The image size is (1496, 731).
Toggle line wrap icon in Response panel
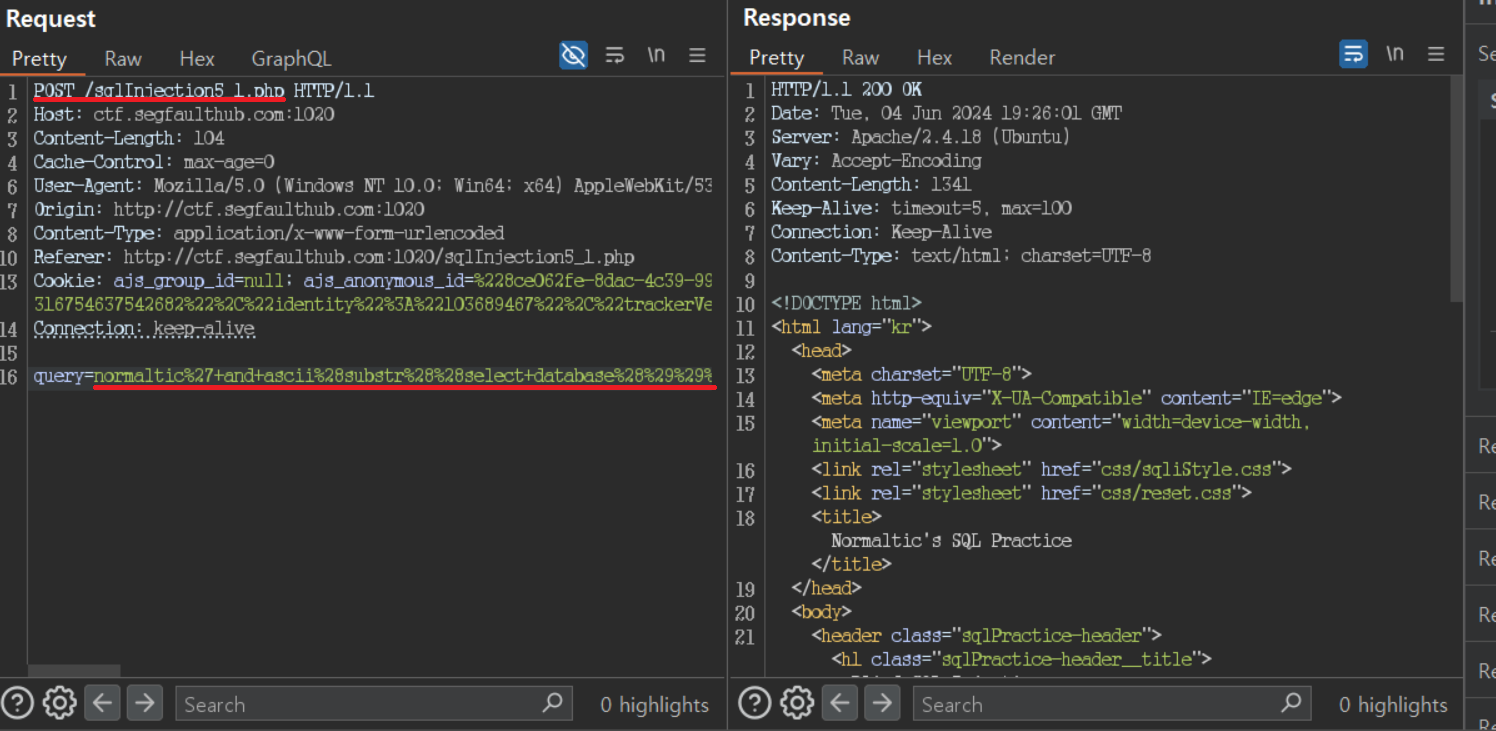pos(1353,54)
